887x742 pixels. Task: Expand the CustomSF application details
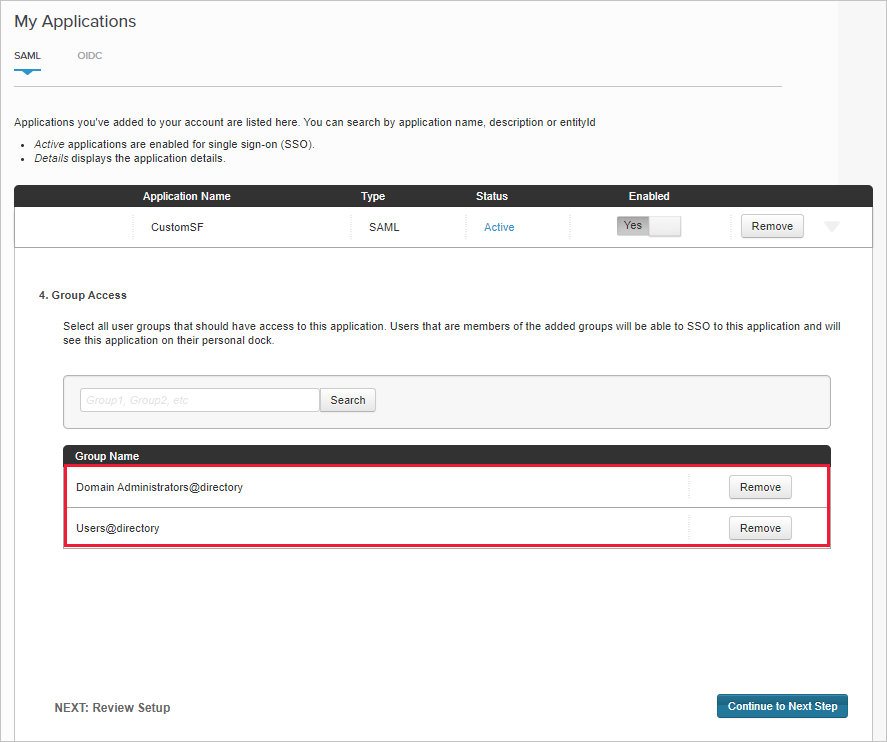click(831, 226)
